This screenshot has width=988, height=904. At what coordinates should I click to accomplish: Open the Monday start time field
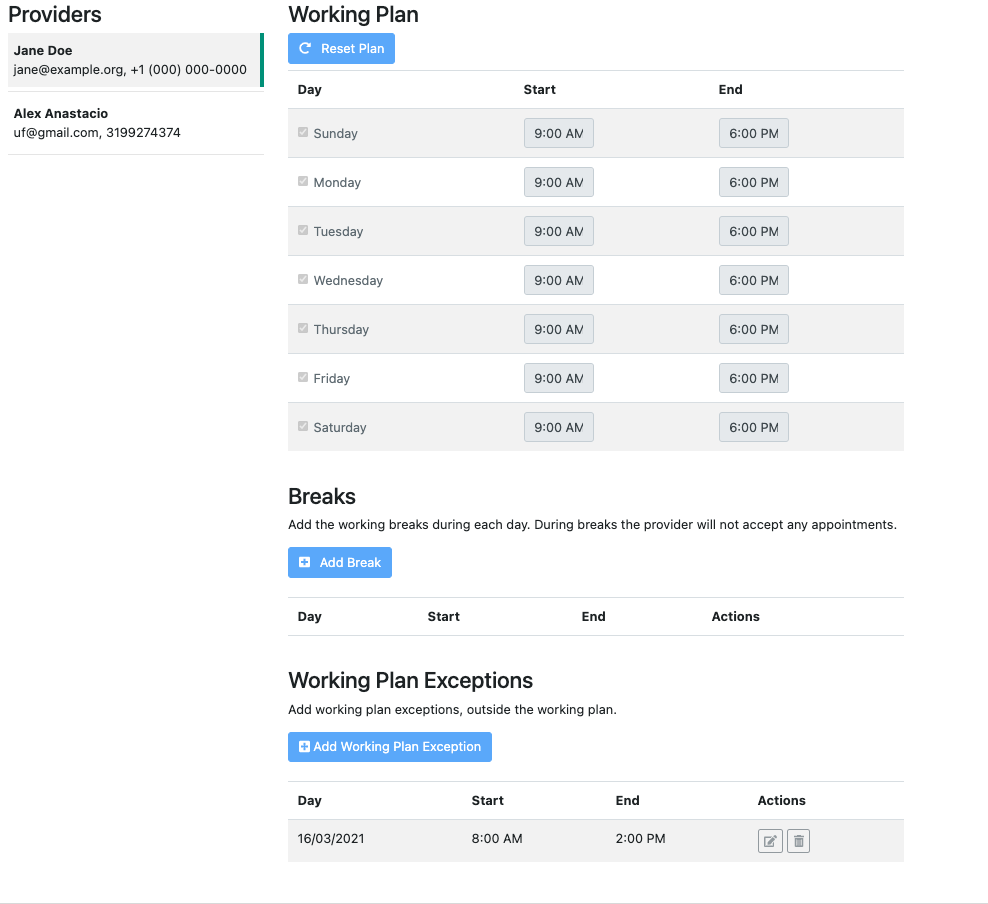pyautogui.click(x=559, y=182)
